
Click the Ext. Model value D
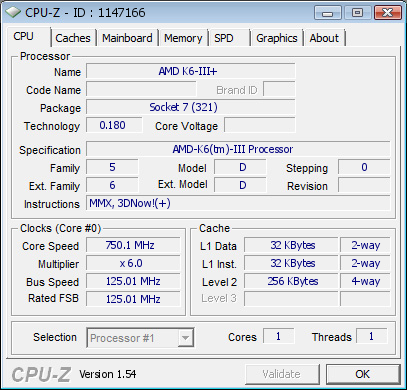tap(240, 185)
